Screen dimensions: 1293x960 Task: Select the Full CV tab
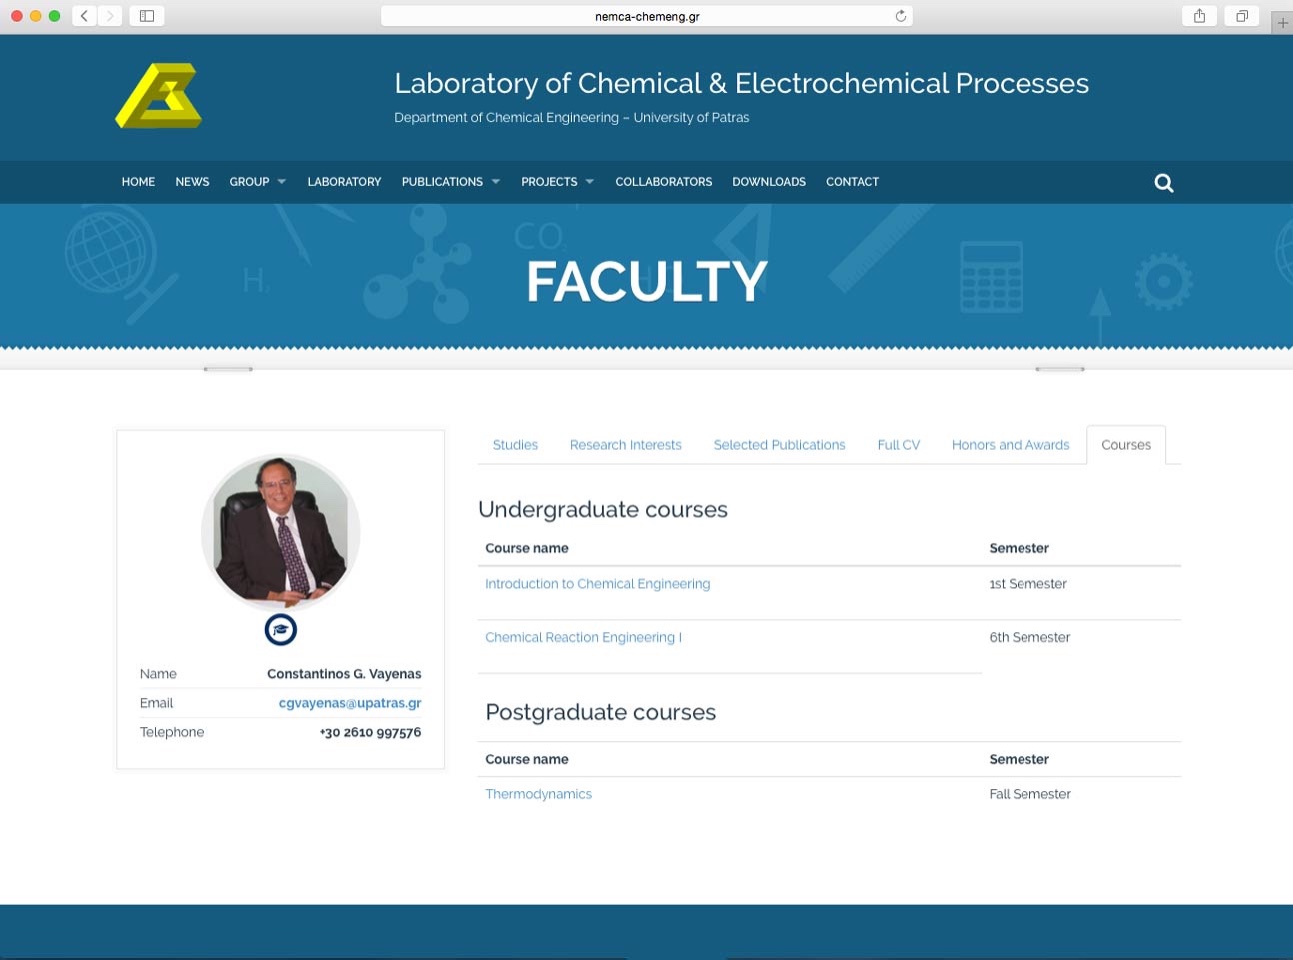(898, 445)
